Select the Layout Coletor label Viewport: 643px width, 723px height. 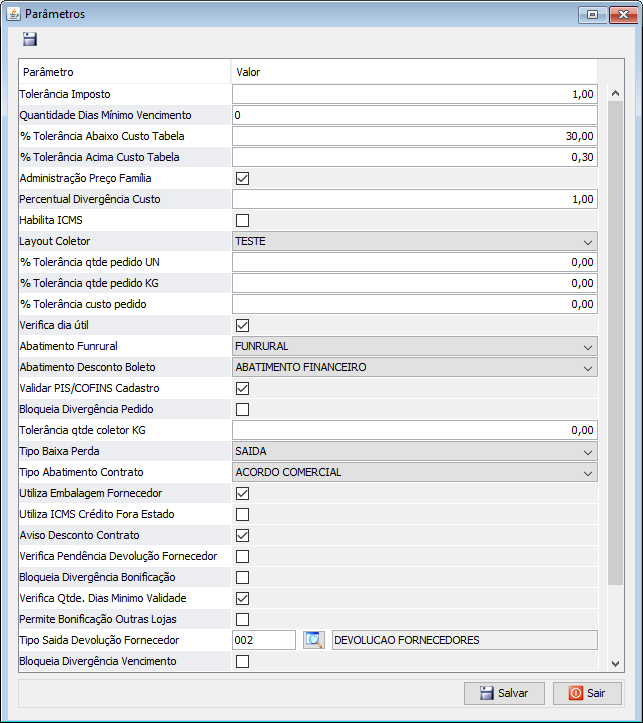click(x=55, y=241)
